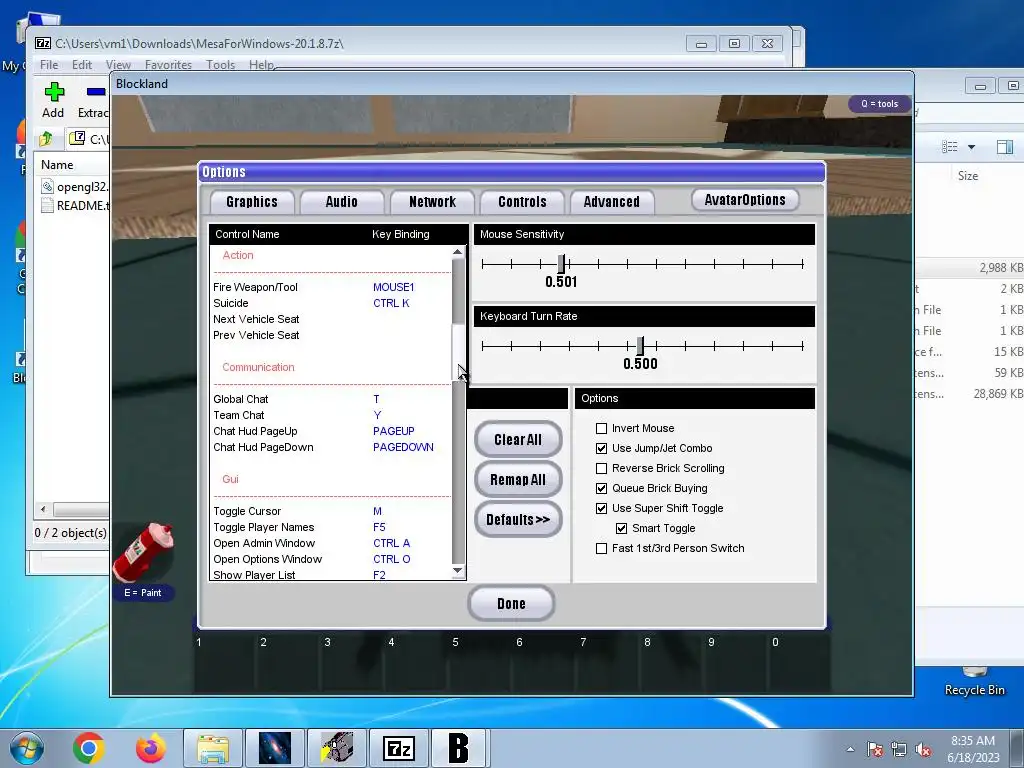
Task: Click the Clear All button
Action: (518, 440)
